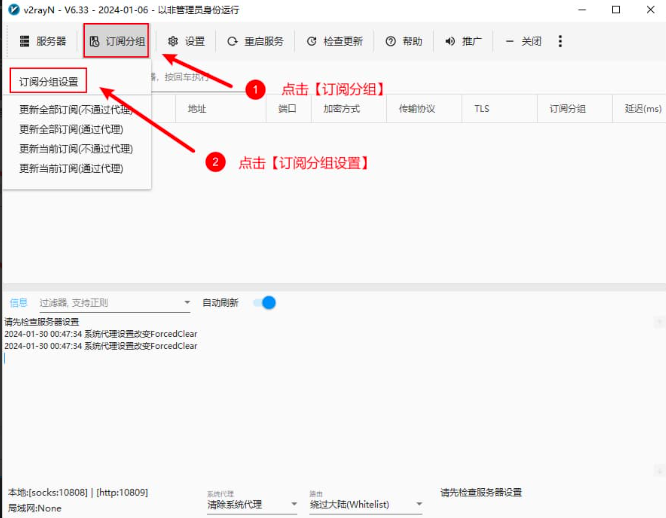This screenshot has height=518, width=666.
Task: Open 服务器 toolbar menu
Action: (43, 41)
